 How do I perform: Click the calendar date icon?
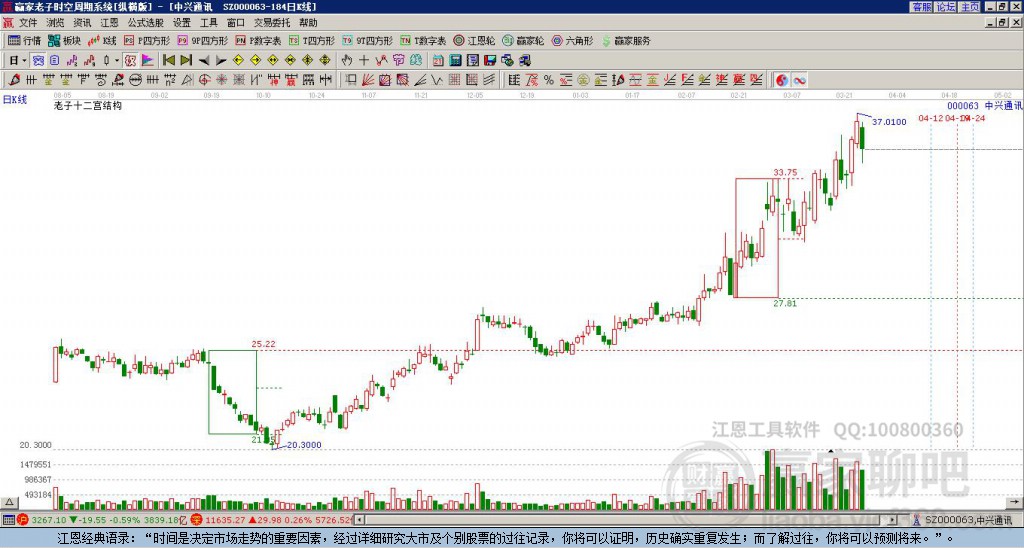pyautogui.click(x=438, y=61)
